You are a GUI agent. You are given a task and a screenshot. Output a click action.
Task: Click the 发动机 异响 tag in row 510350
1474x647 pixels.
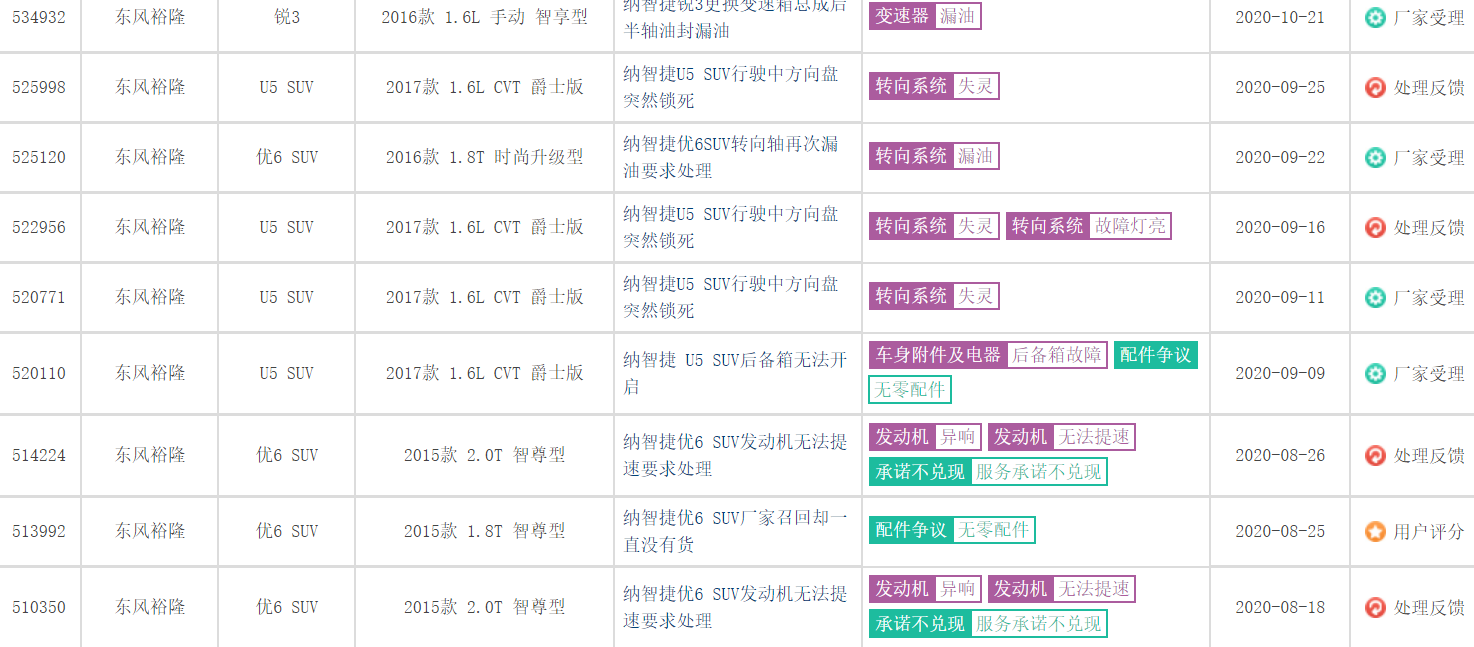(x=925, y=589)
